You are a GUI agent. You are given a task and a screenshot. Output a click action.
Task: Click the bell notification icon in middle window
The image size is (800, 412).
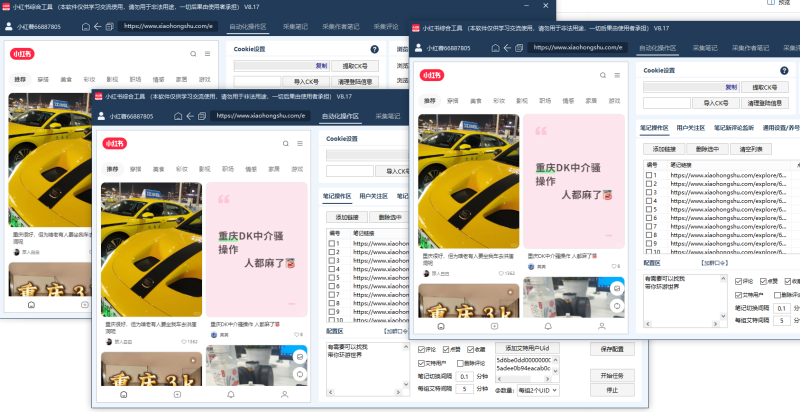[231, 394]
